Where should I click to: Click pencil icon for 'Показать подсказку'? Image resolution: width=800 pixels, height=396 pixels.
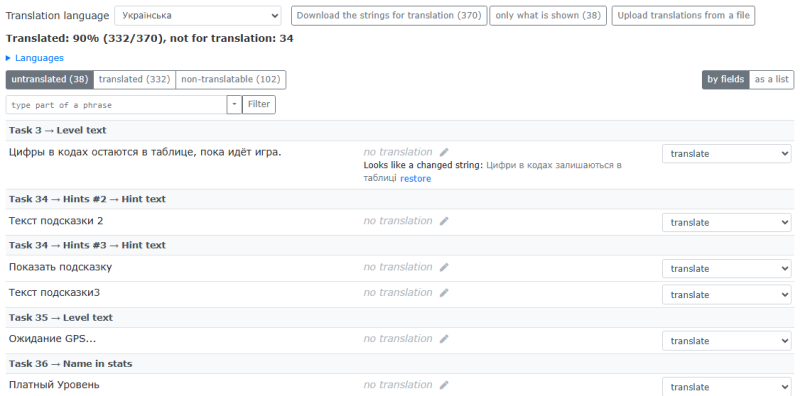click(444, 267)
